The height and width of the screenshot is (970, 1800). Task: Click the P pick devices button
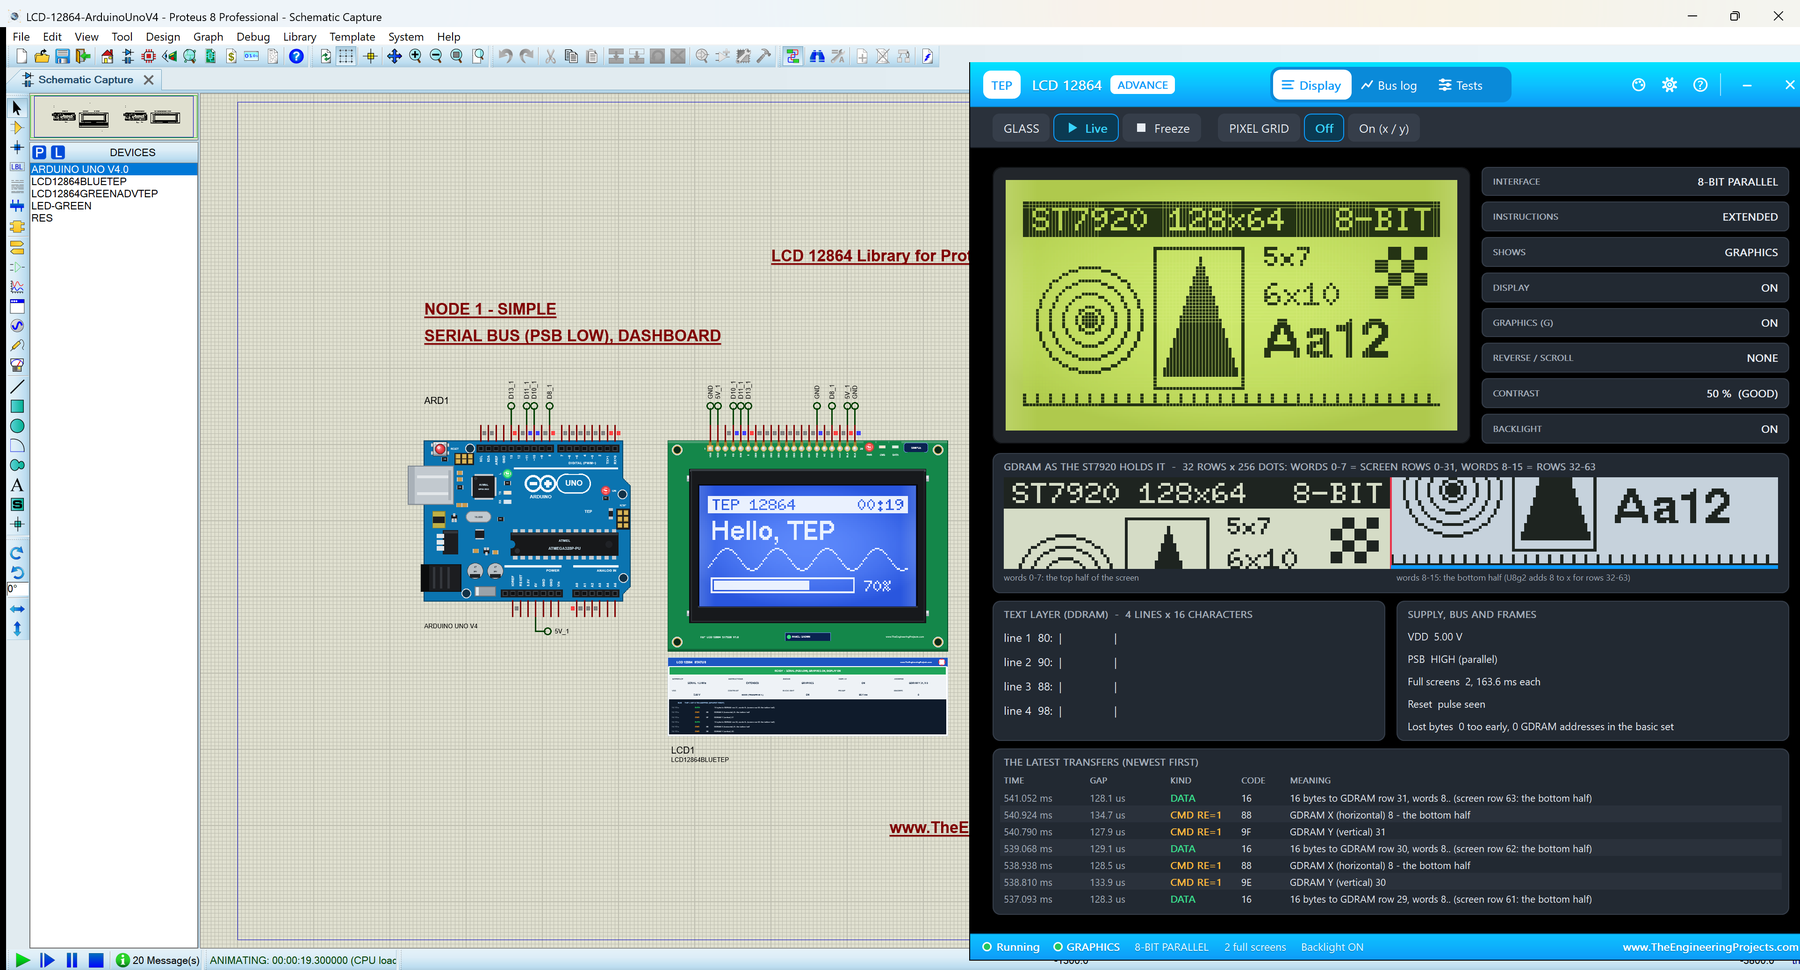pyautogui.click(x=39, y=152)
